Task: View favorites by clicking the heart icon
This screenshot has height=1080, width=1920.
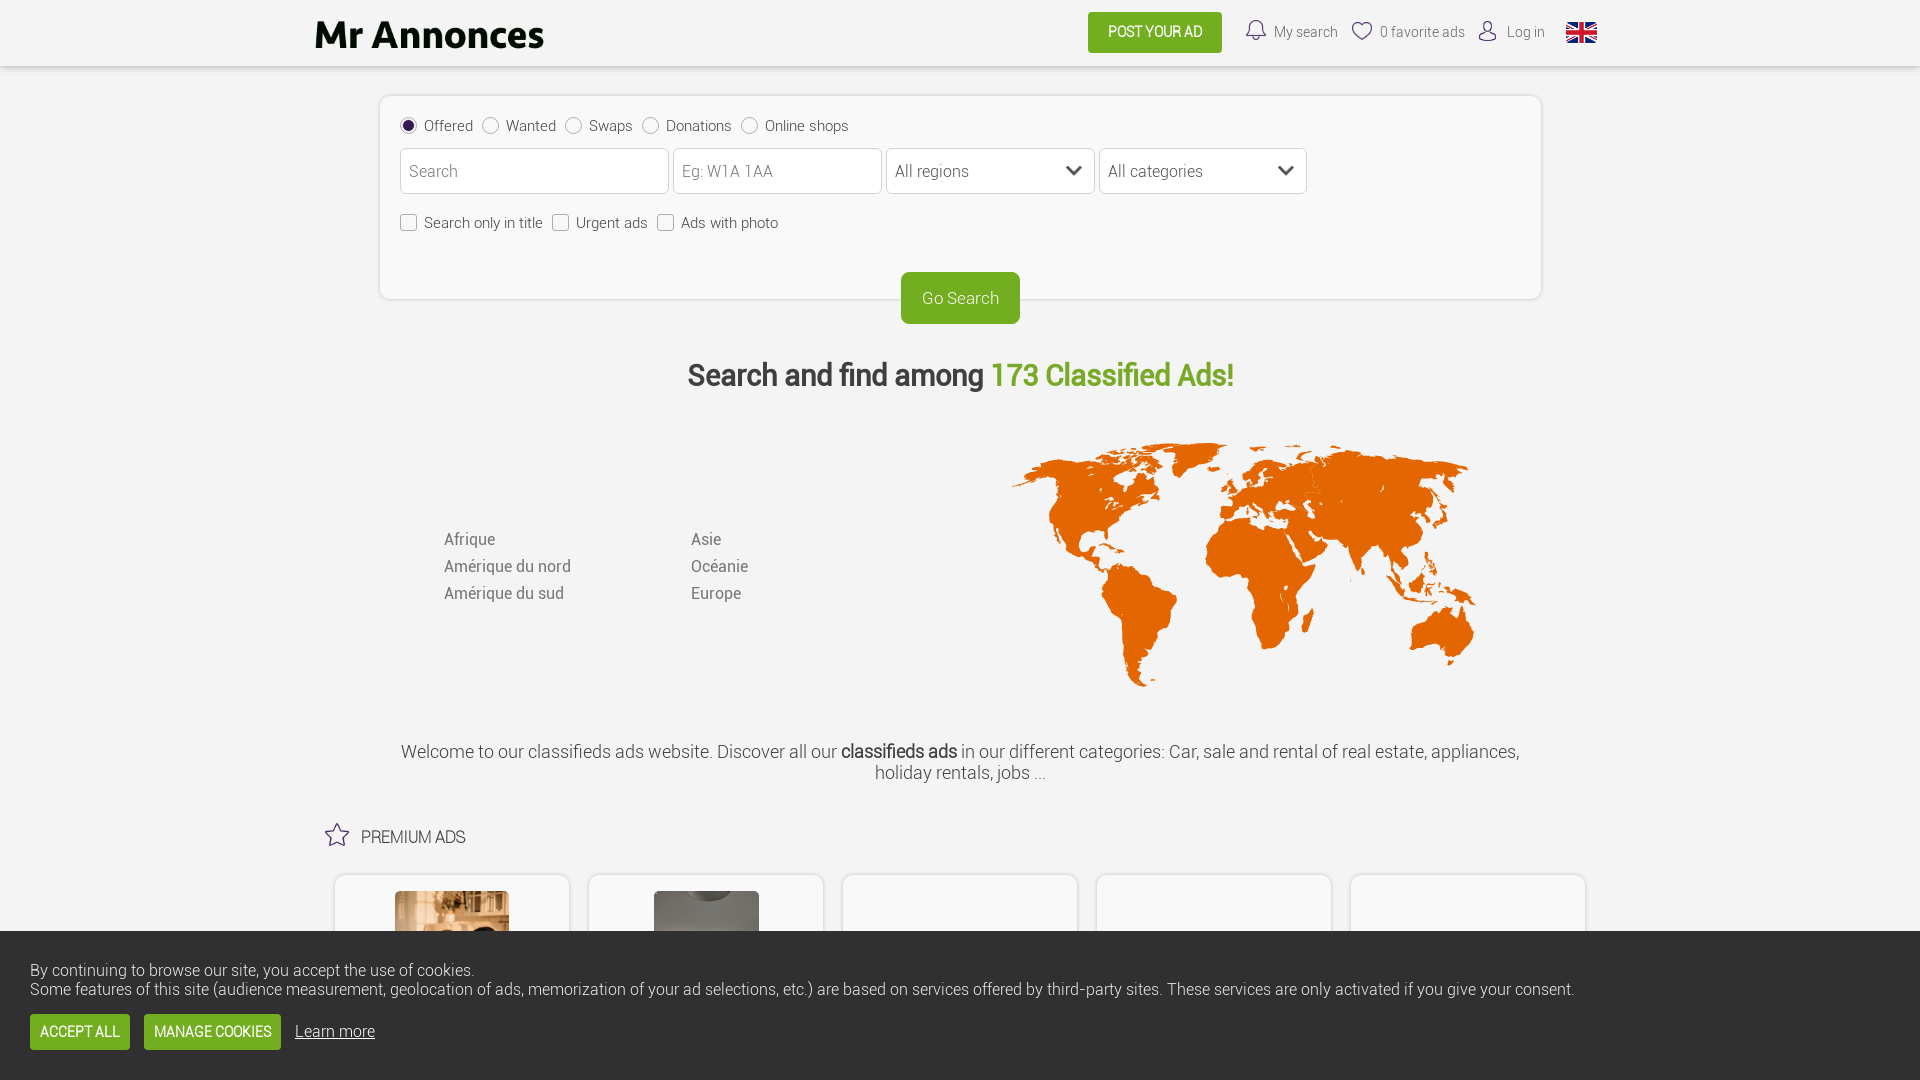Action: click(x=1362, y=31)
